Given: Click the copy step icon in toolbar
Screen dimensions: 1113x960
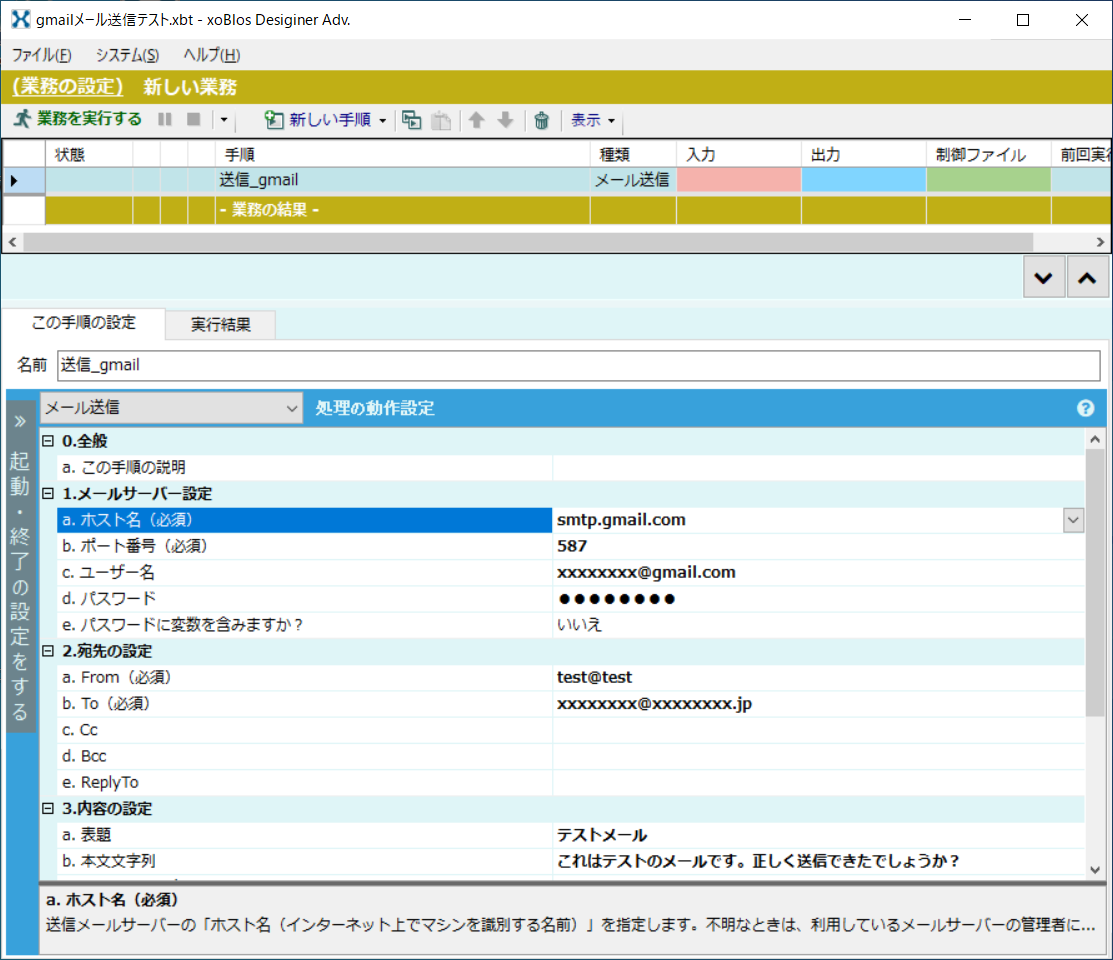Looking at the screenshot, I should 411,120.
